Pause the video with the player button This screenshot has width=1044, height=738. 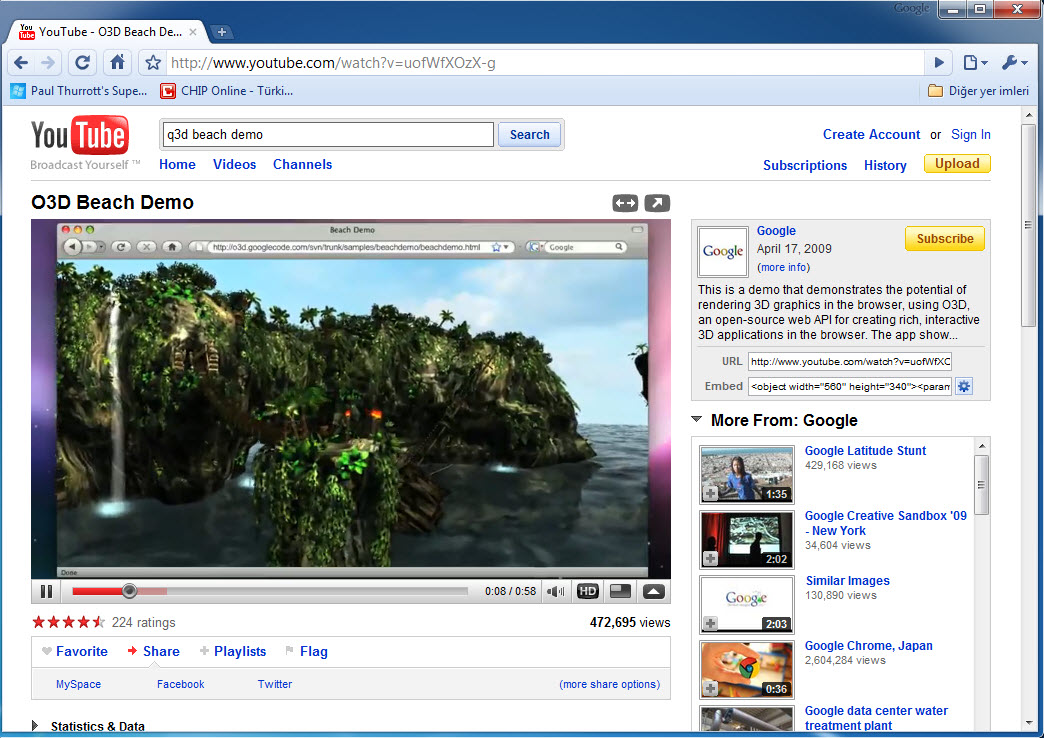[x=46, y=591]
